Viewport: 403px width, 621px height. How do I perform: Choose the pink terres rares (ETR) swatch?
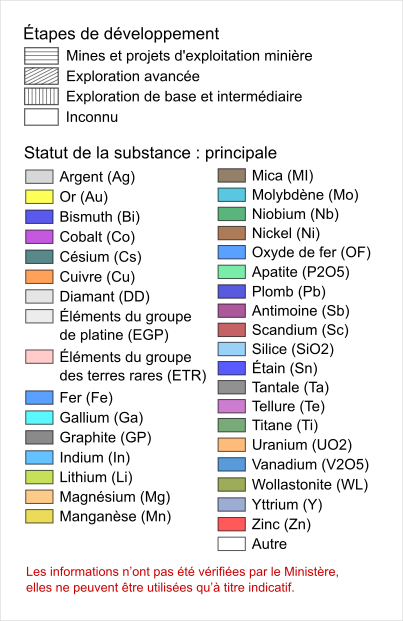point(39,356)
